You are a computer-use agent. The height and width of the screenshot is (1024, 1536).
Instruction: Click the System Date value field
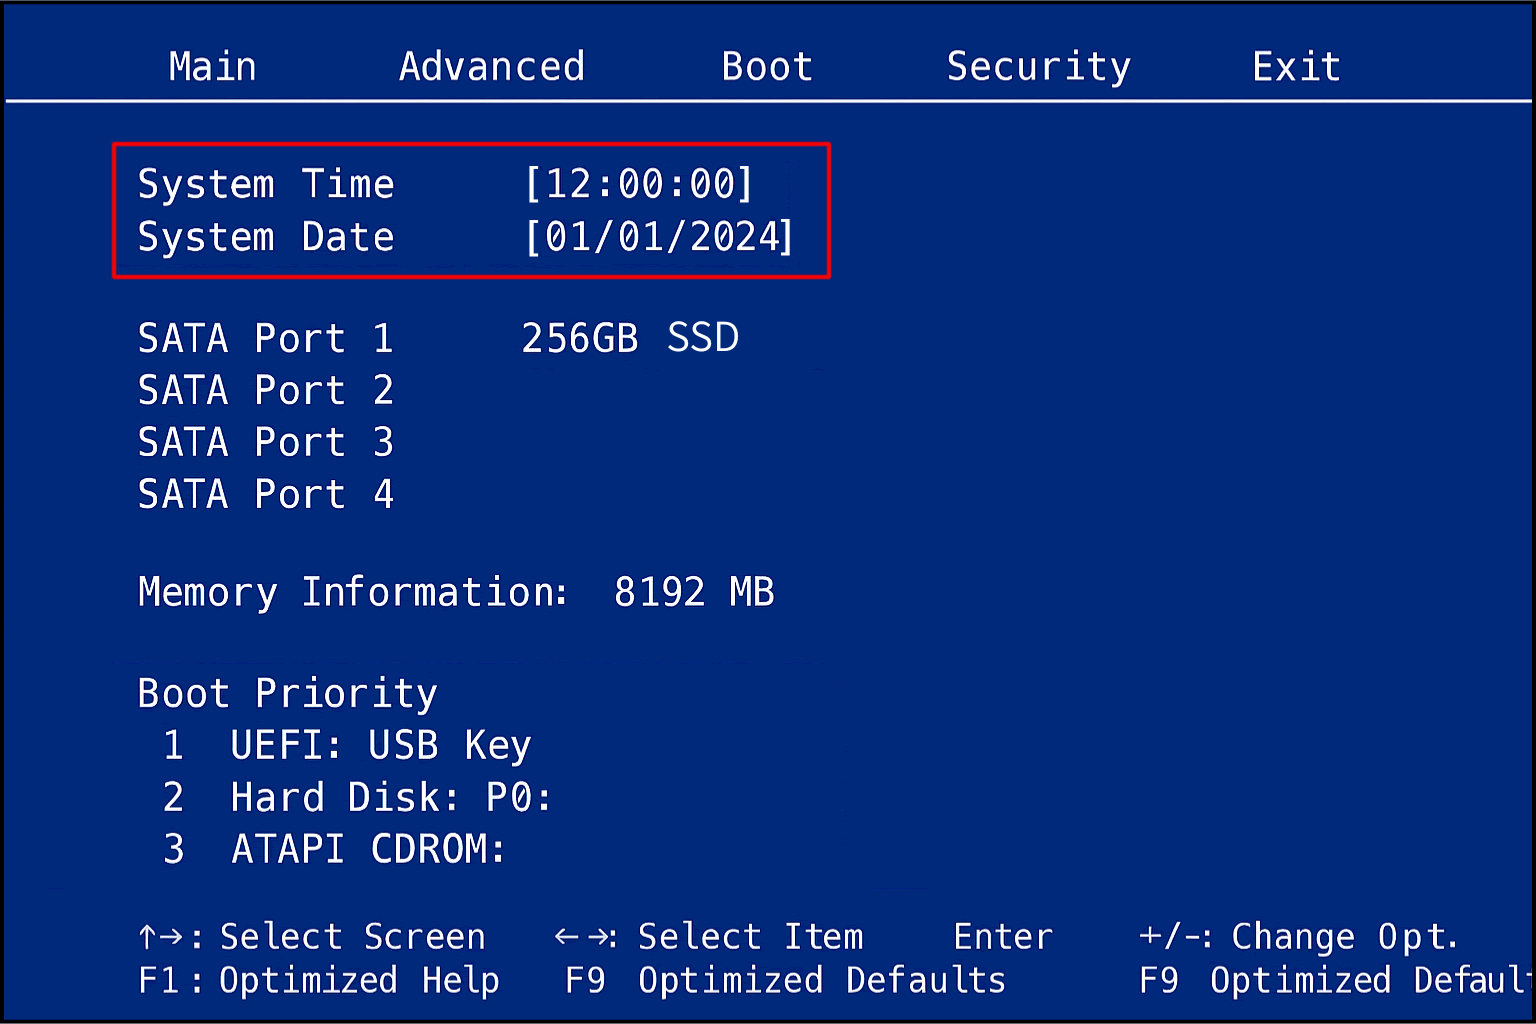tap(659, 237)
